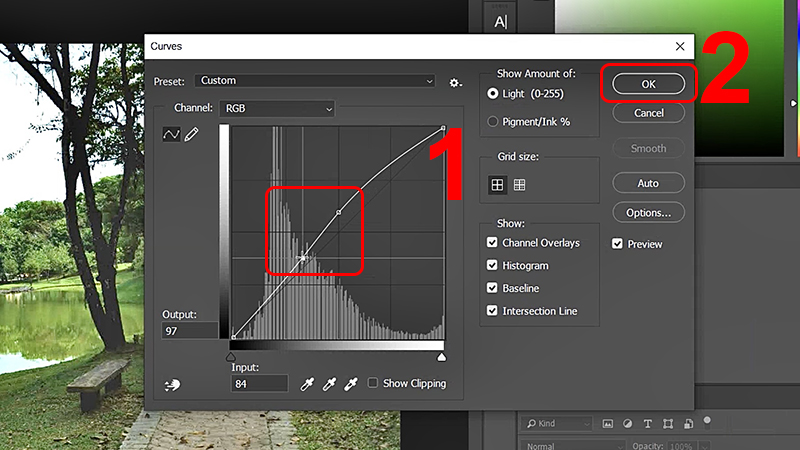Activate the on-image adjustment hand tool
The height and width of the screenshot is (450, 800).
[x=172, y=386]
